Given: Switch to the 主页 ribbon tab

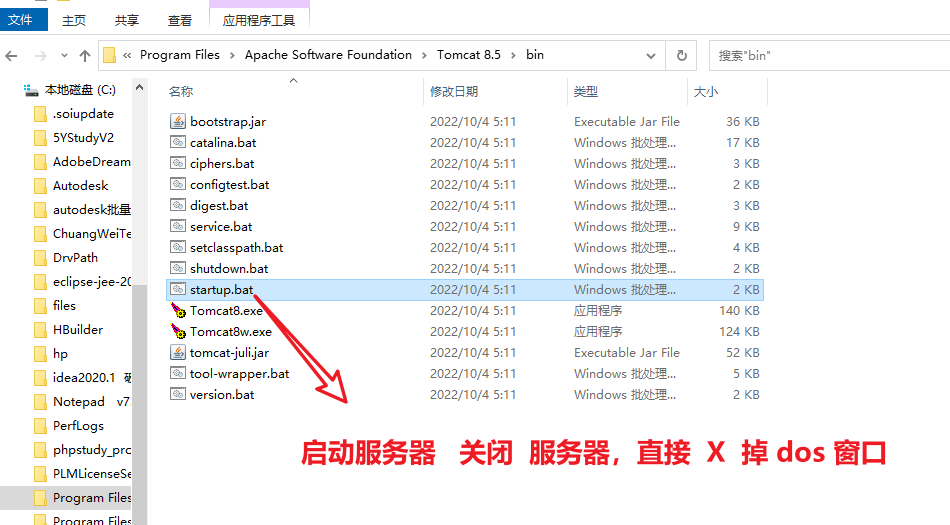Looking at the screenshot, I should click(x=74, y=21).
